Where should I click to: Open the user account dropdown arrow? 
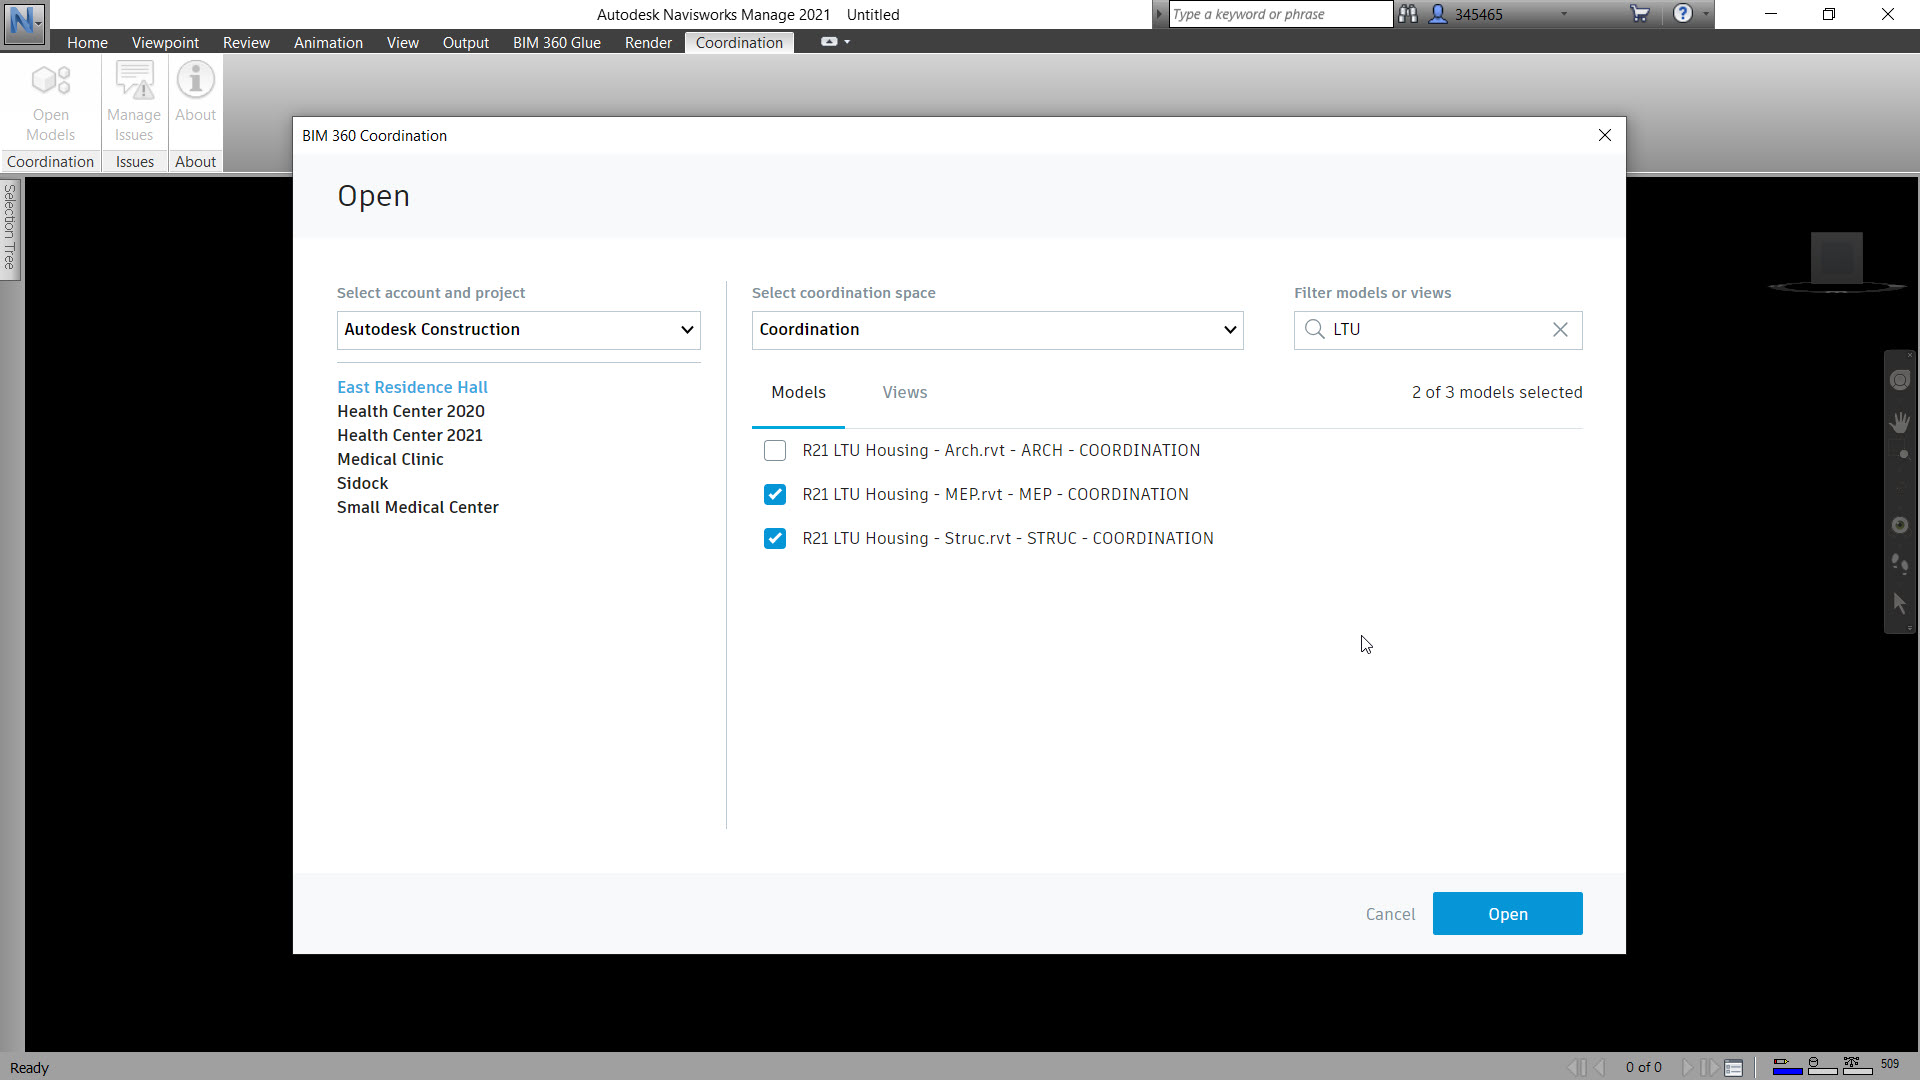coord(1564,14)
